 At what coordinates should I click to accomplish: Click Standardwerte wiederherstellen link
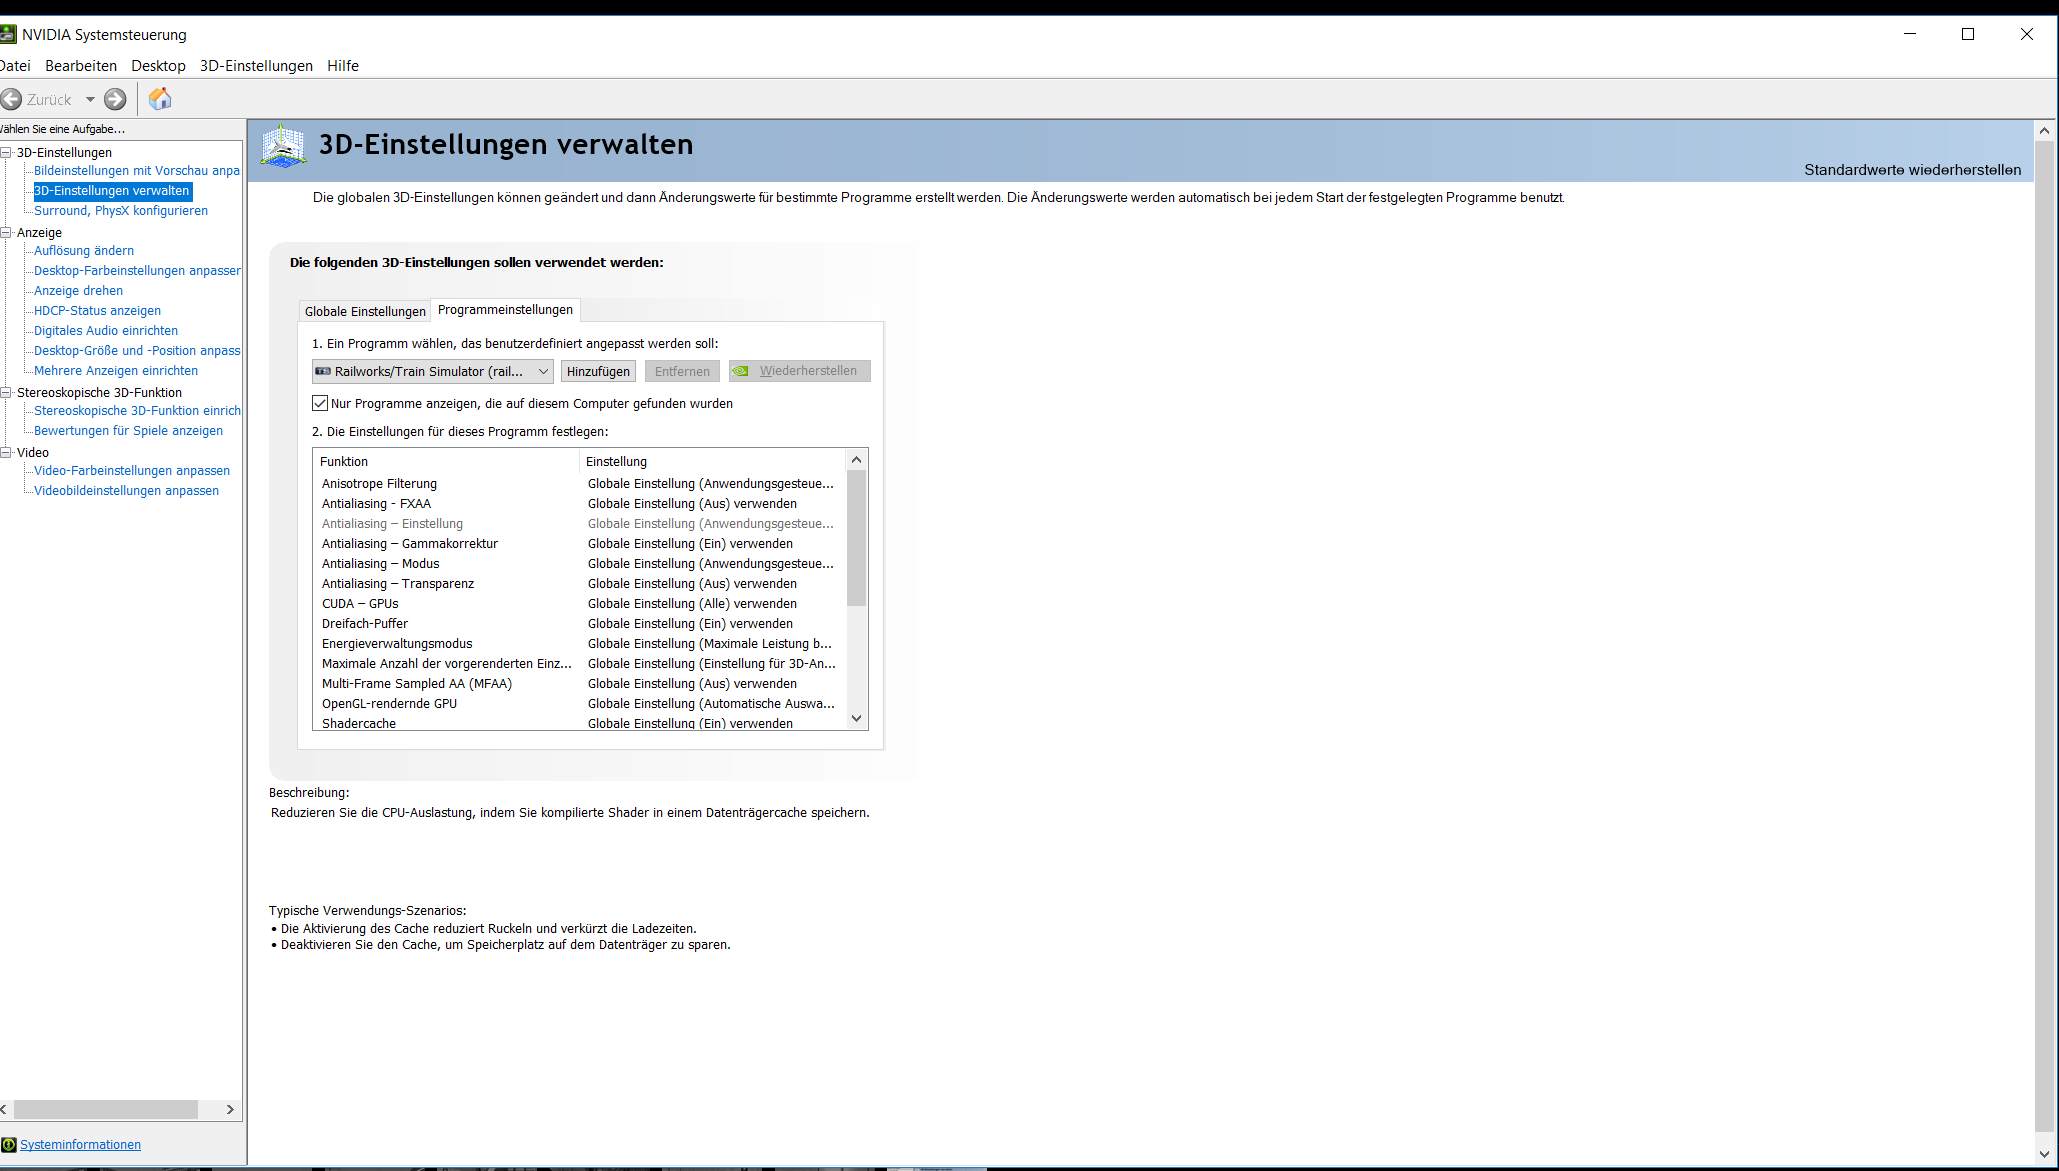tap(1912, 170)
